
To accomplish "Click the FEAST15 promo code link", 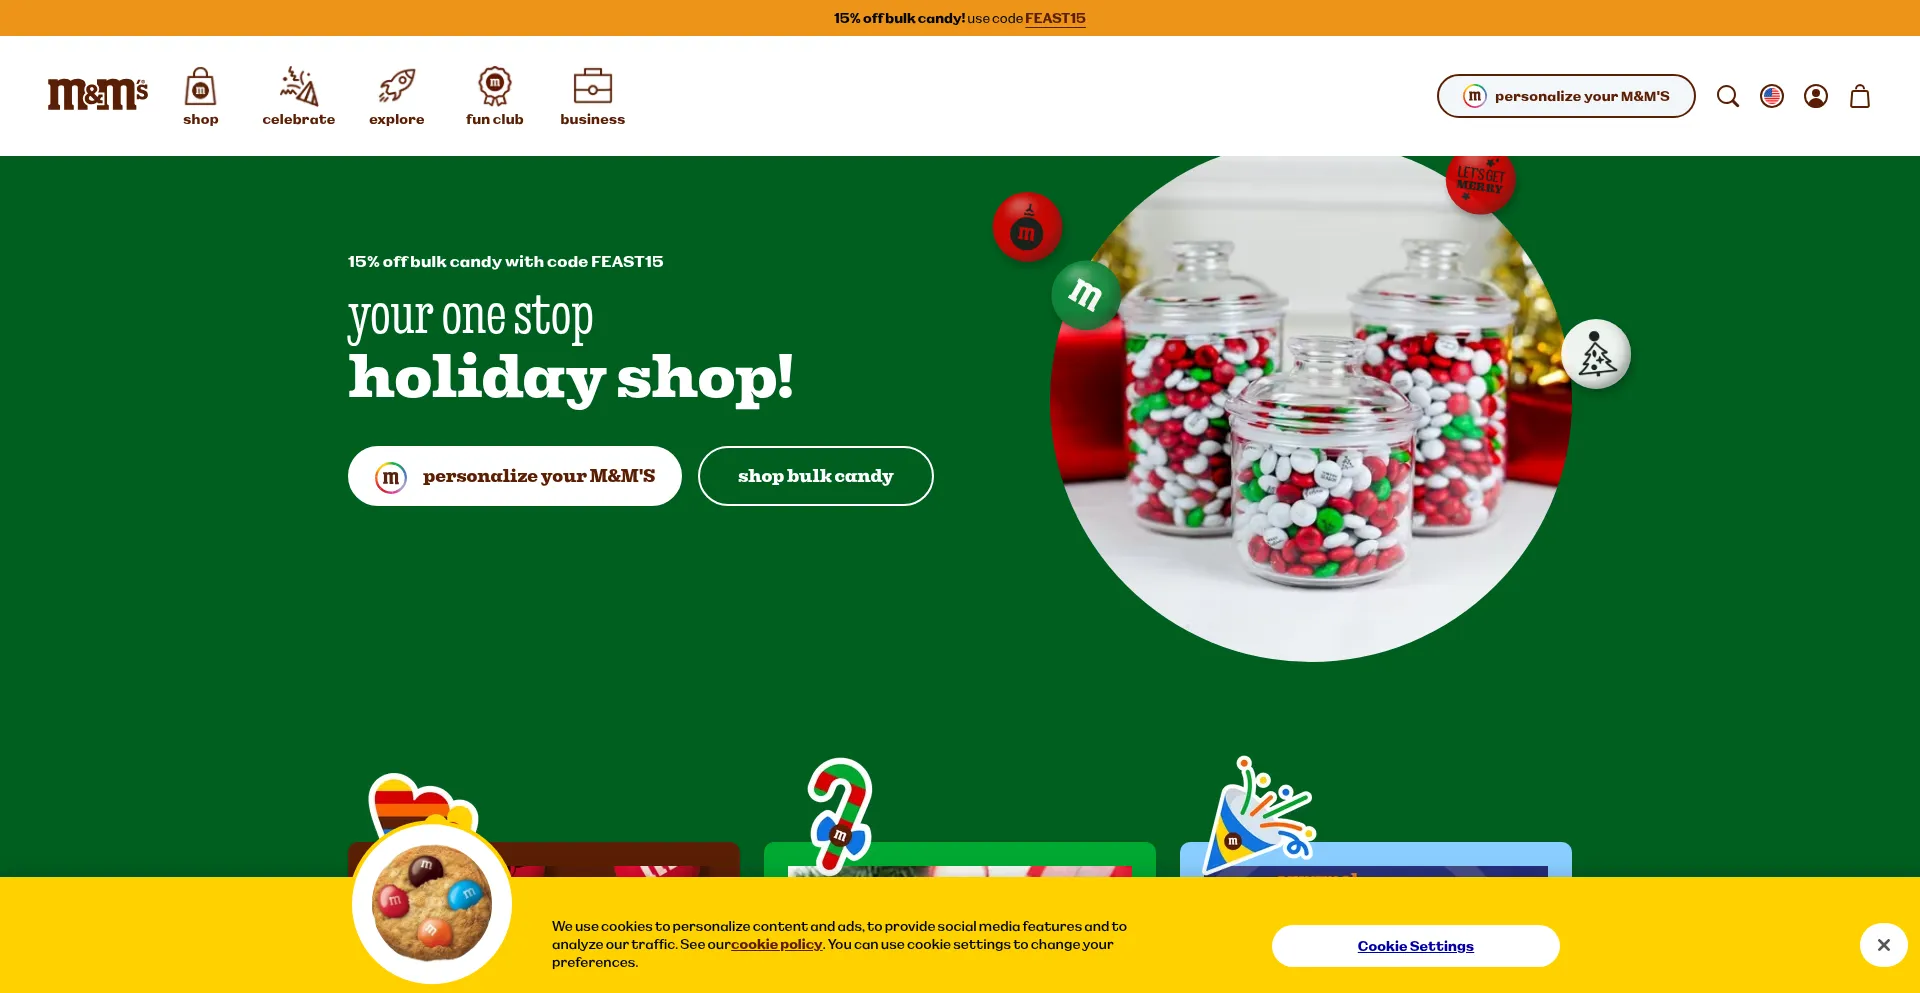I will coord(1055,18).
